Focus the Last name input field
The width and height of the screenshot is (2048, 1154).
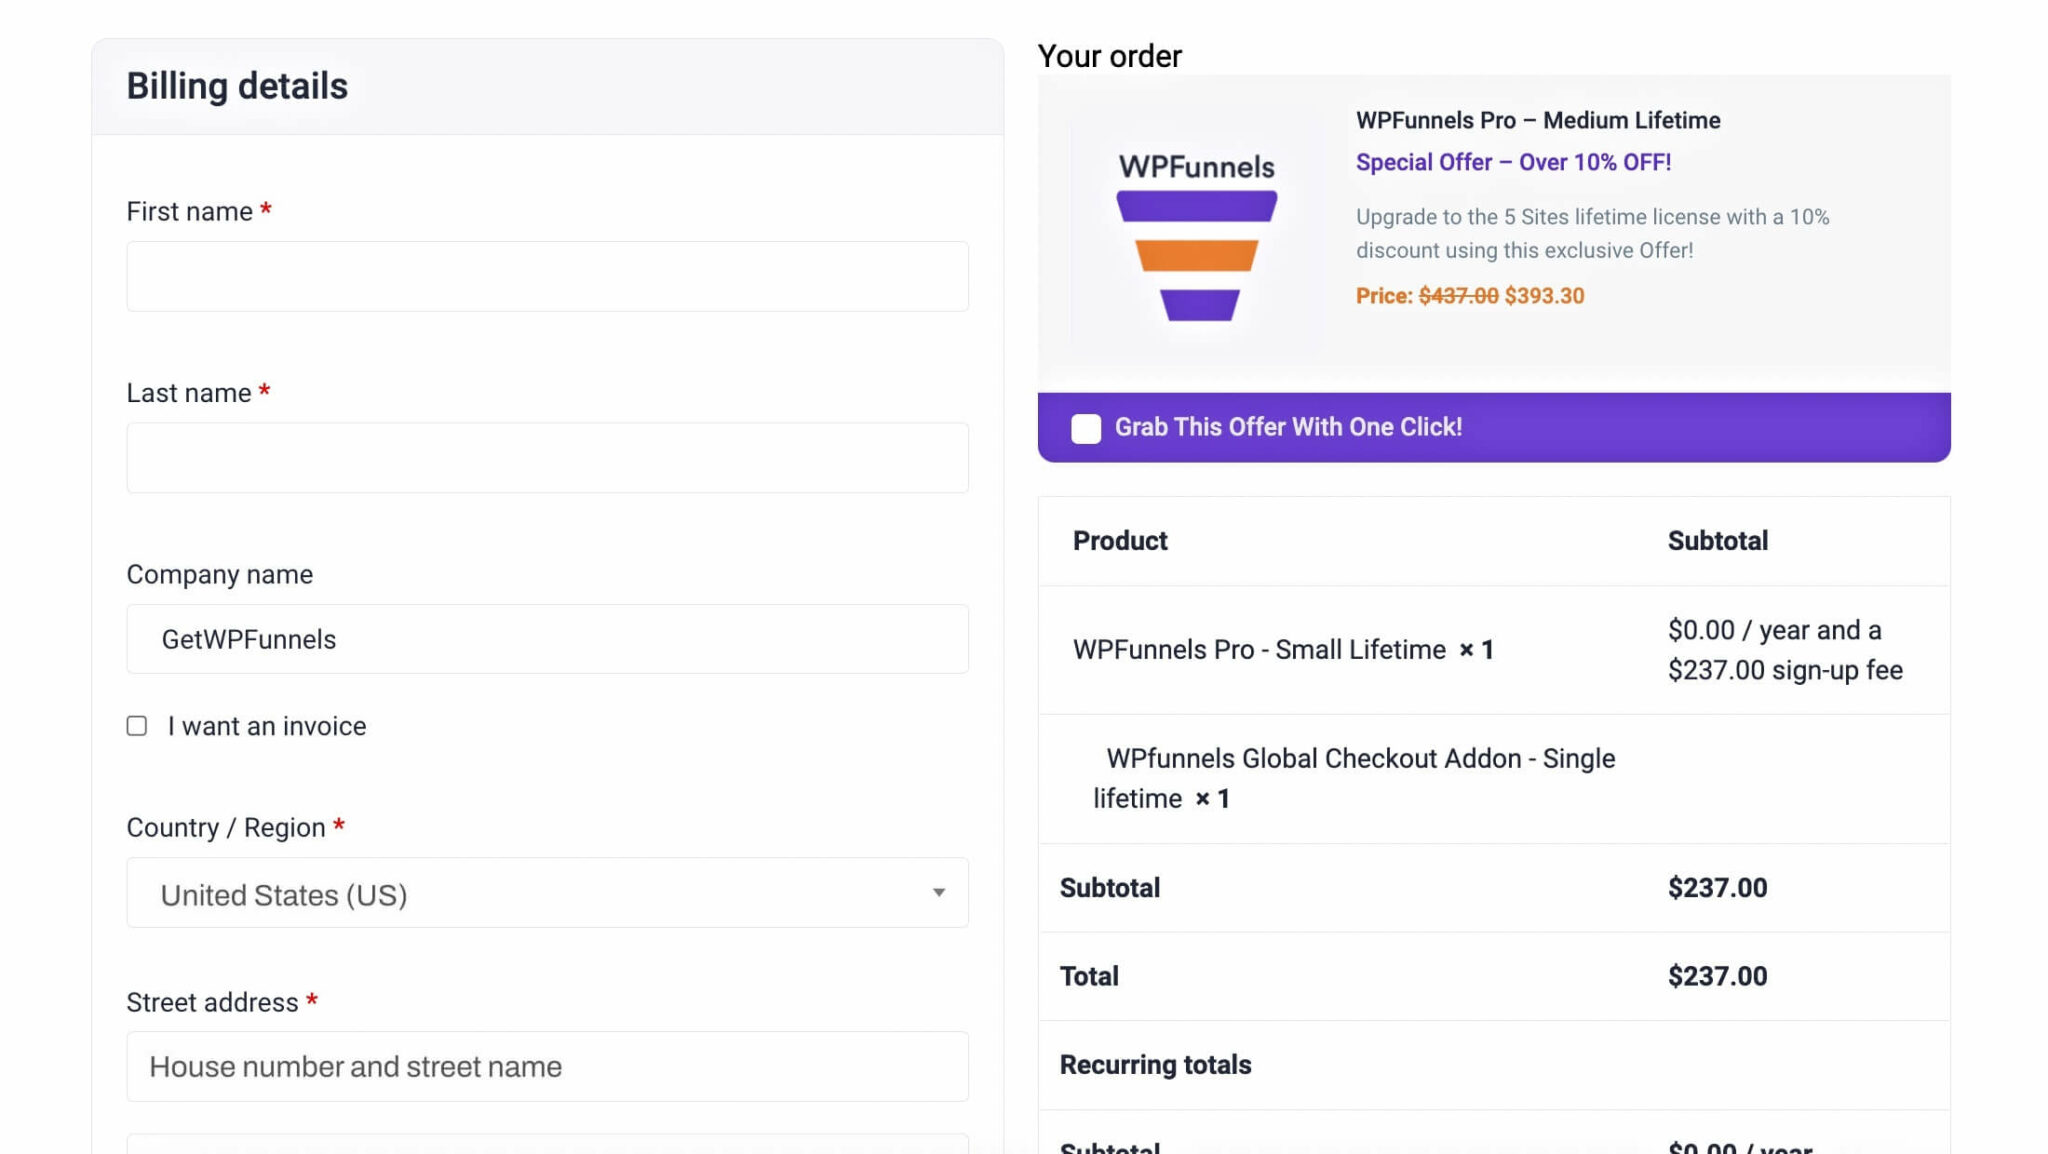(x=547, y=458)
